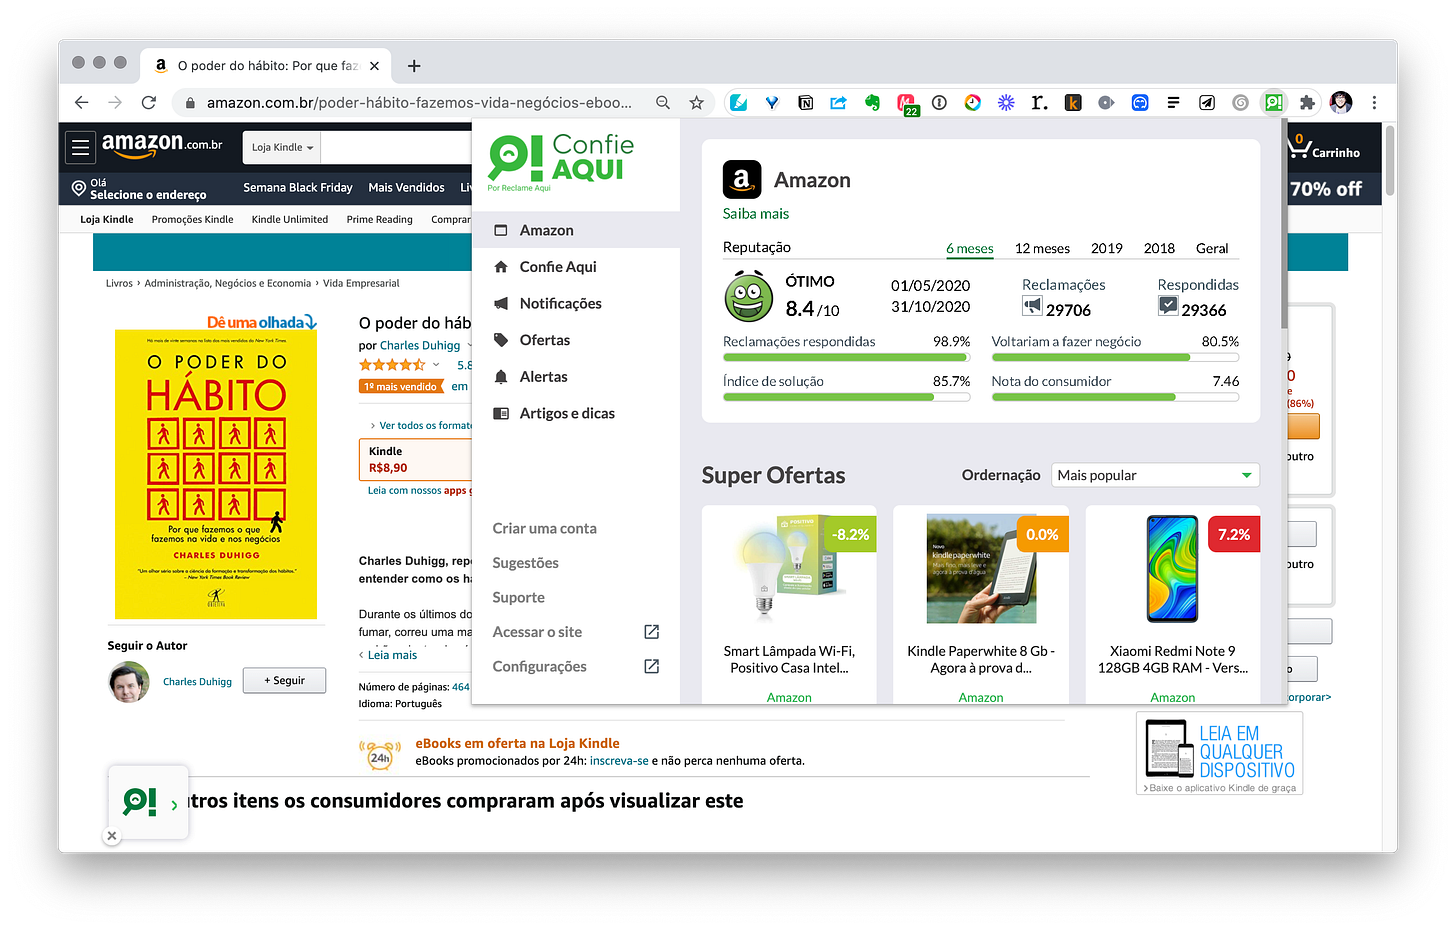This screenshot has height=930, width=1456.
Task: Switch reputation period to 12 meses
Action: (x=1042, y=249)
